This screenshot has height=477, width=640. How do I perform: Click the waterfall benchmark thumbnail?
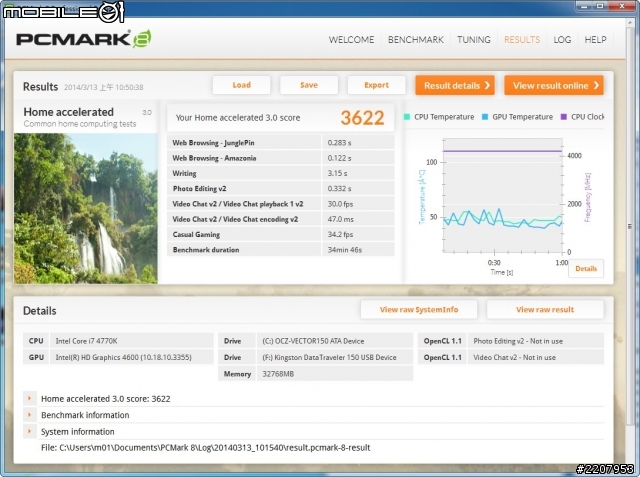[86, 208]
